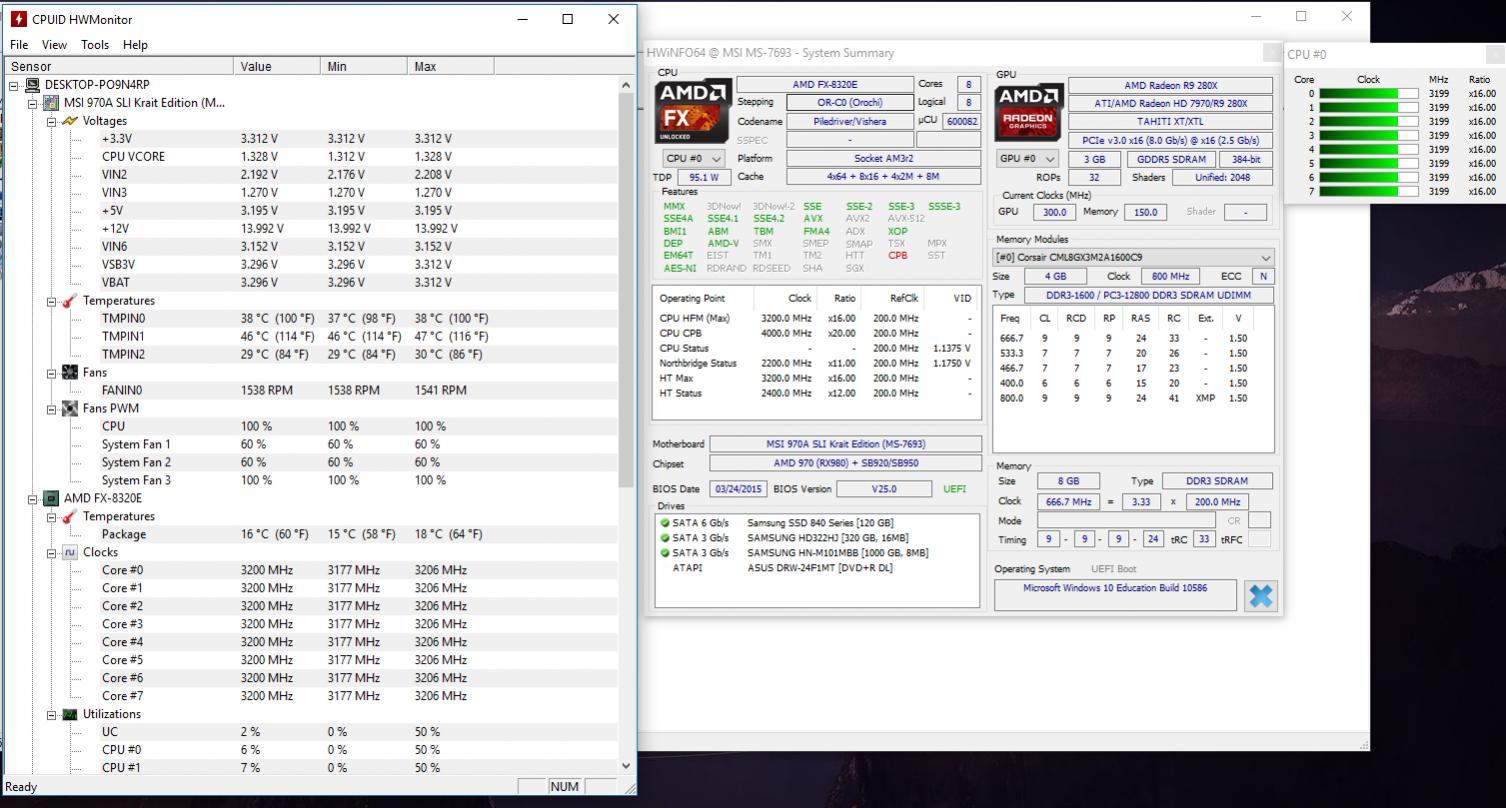
Task: Click the AMD Radeon Graphics logo in HWiNFO
Action: click(x=1028, y=111)
